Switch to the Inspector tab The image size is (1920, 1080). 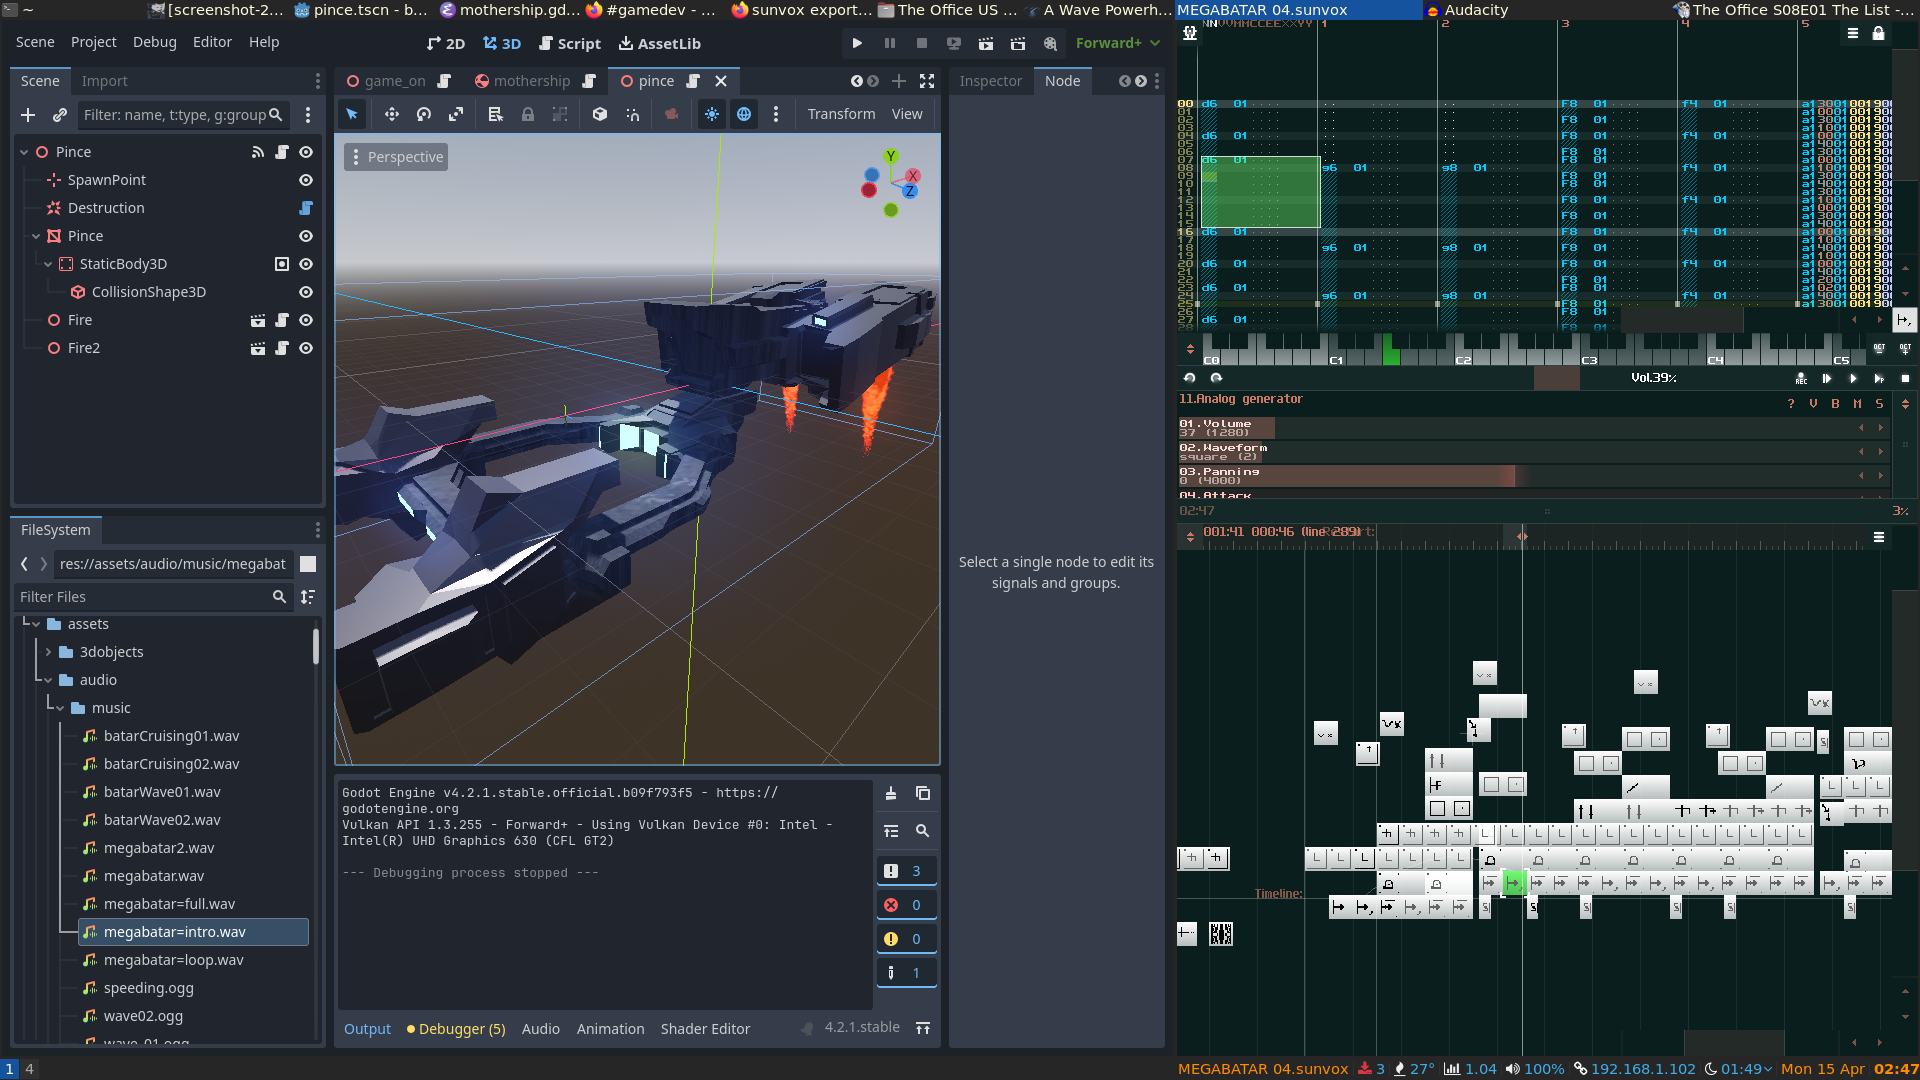(x=990, y=81)
